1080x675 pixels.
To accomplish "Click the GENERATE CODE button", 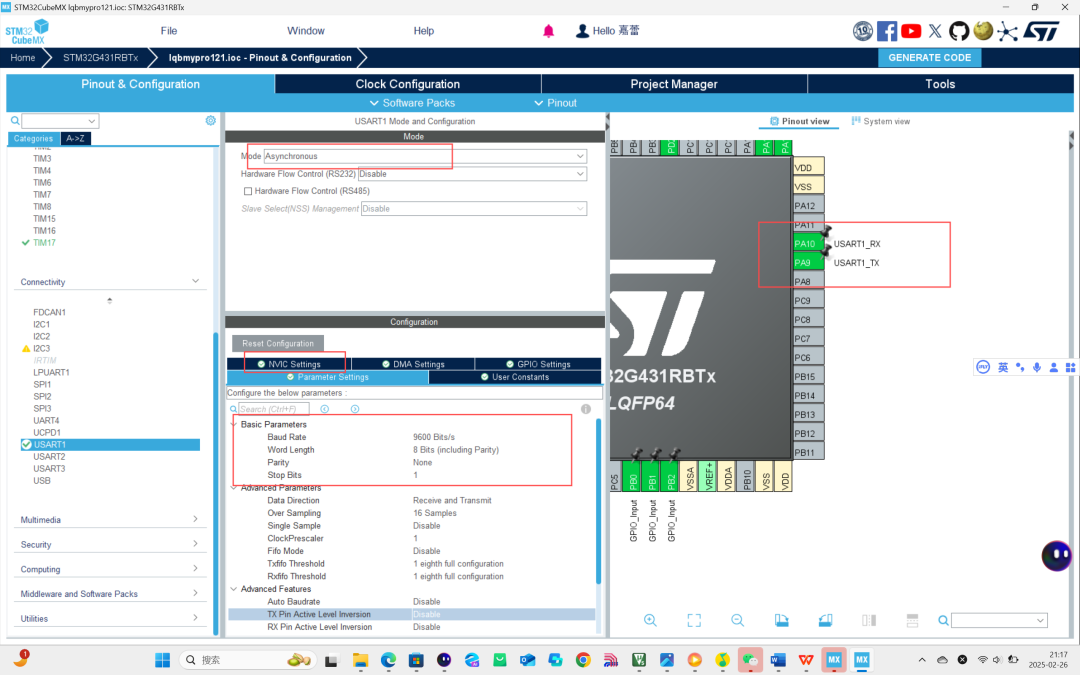I will (929, 58).
